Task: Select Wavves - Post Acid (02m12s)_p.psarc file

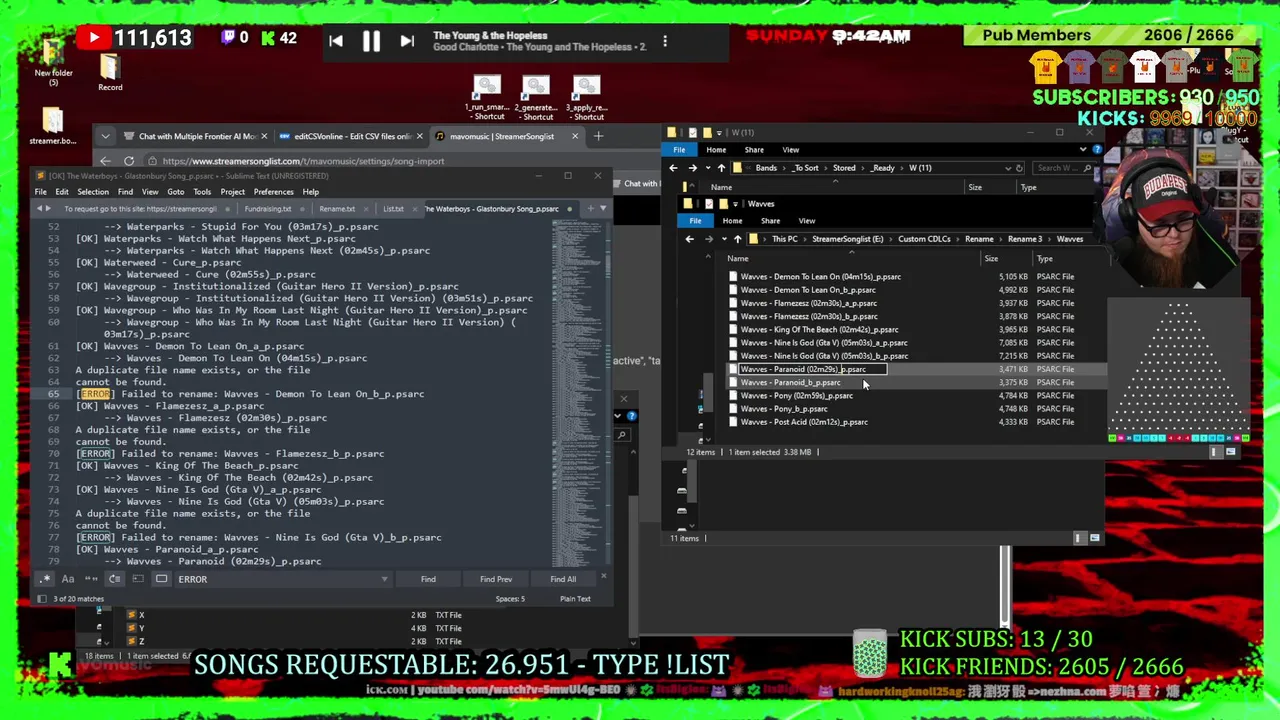Action: 804,422
